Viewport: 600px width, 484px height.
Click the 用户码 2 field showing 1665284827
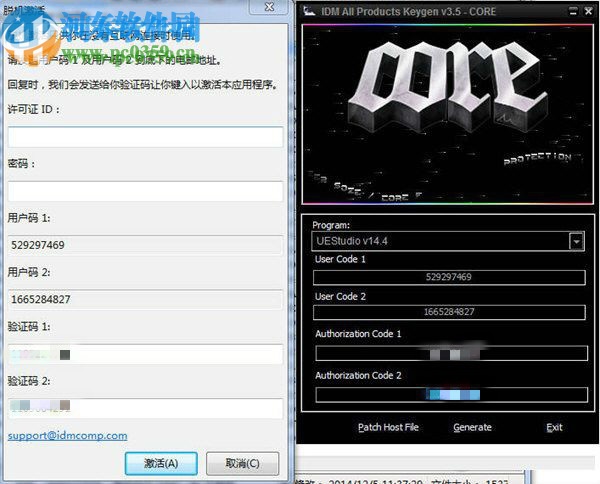pyautogui.click(x=145, y=300)
